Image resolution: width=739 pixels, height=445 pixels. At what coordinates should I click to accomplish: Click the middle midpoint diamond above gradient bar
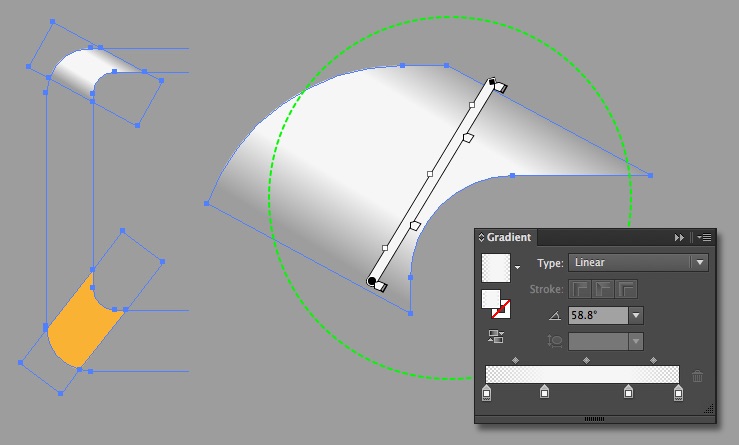586,360
